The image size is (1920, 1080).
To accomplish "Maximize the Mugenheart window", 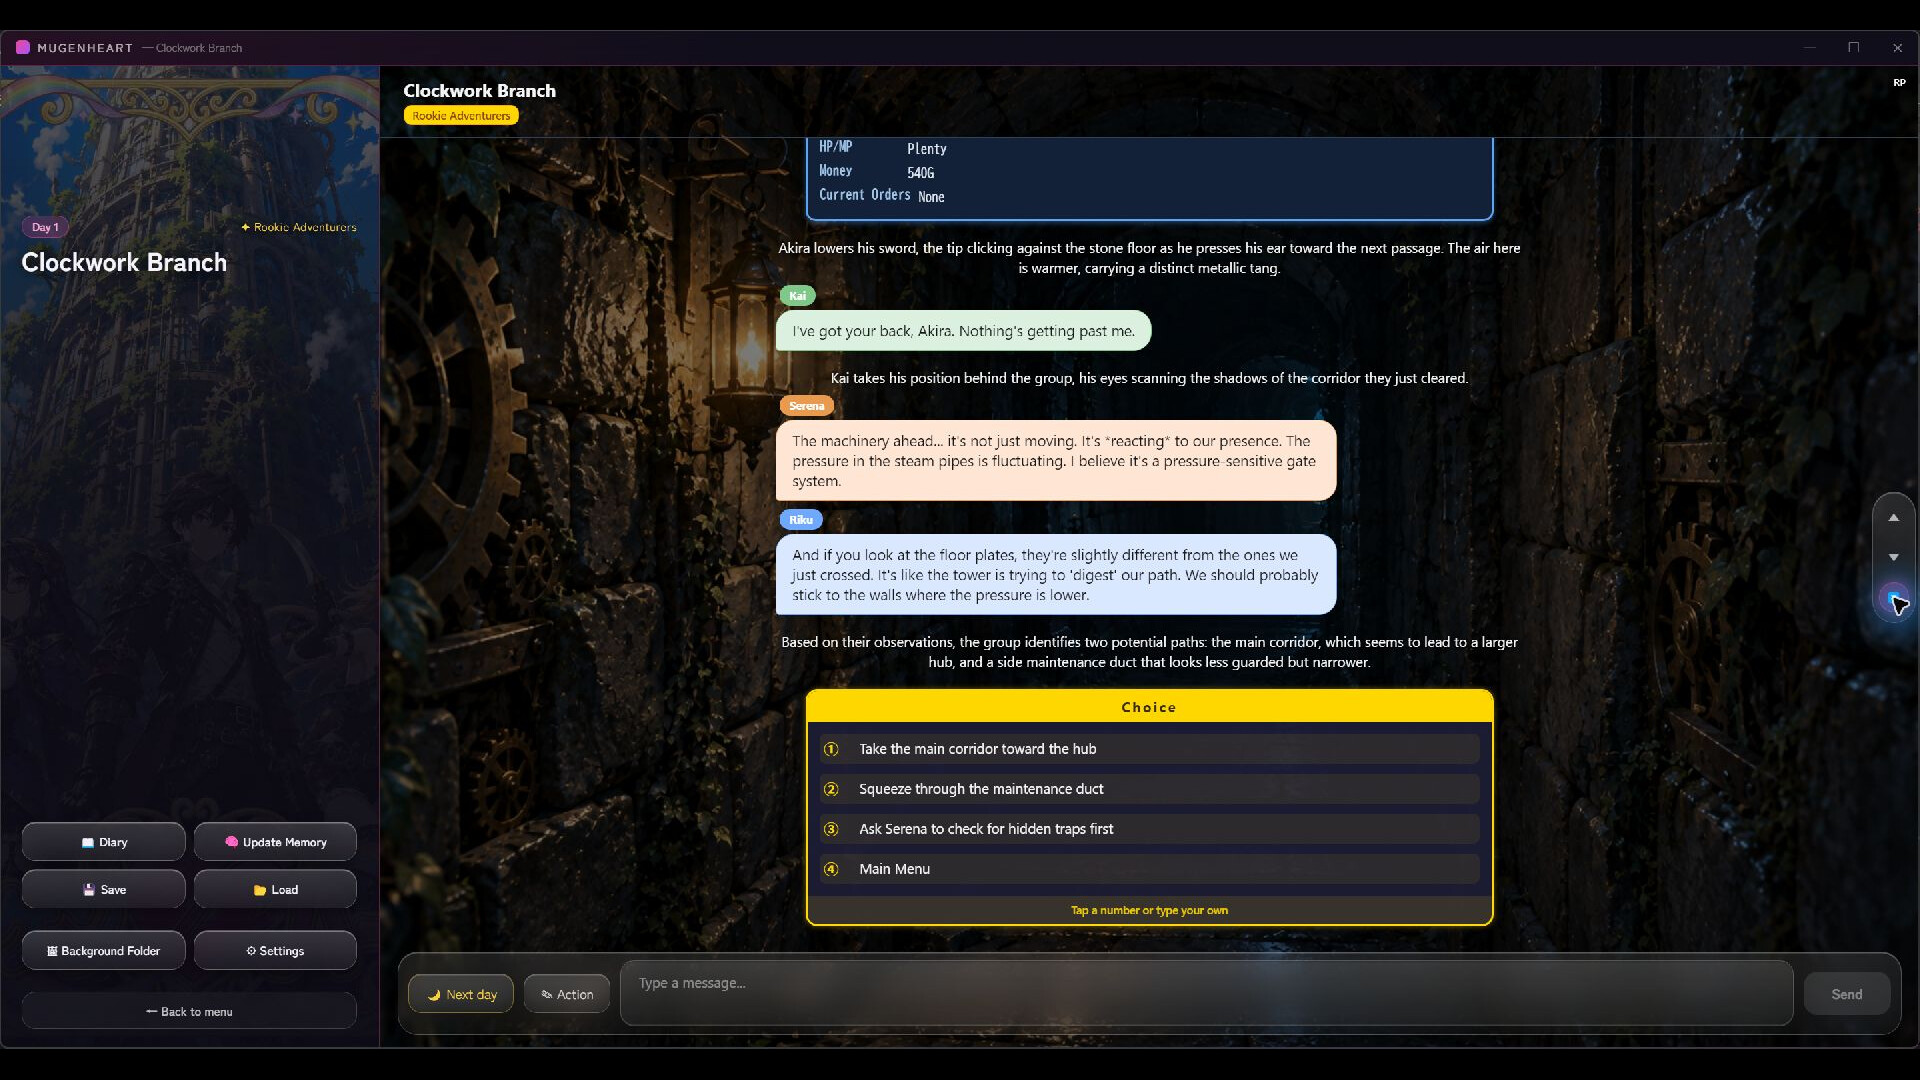I will pos(1853,47).
